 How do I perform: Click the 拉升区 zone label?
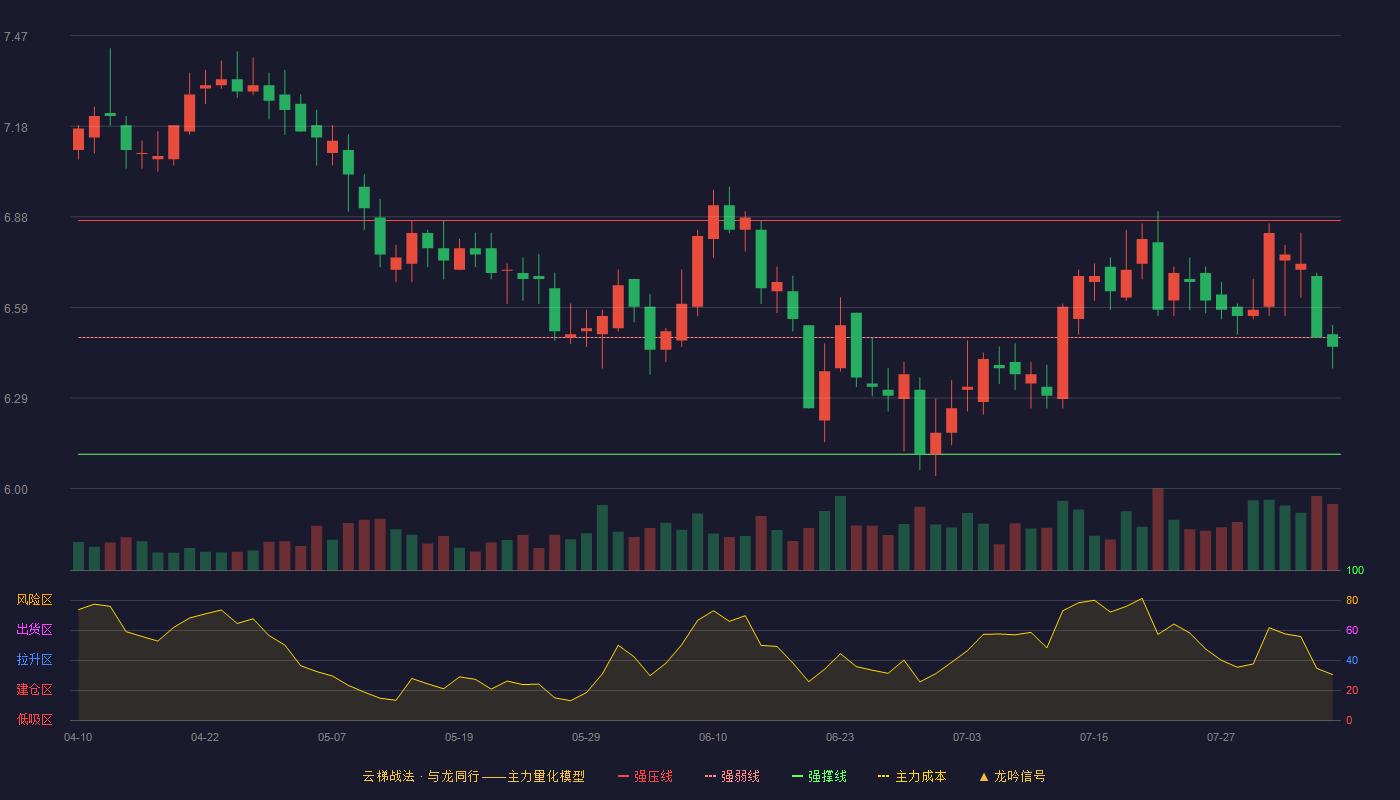pyautogui.click(x=34, y=660)
